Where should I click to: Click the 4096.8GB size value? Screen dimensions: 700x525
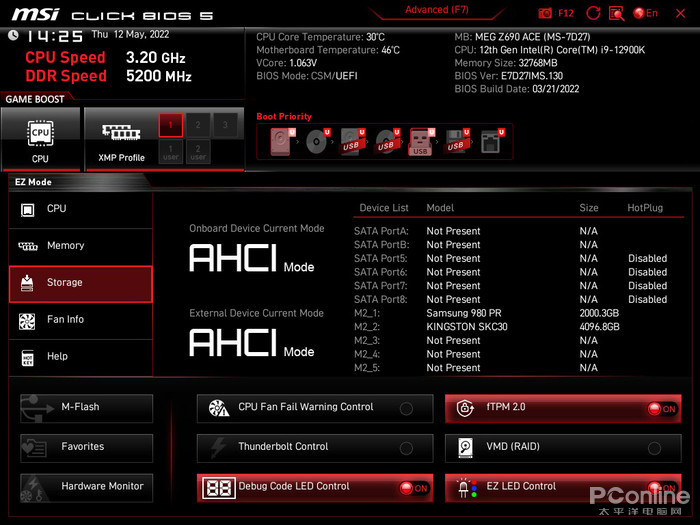click(599, 327)
